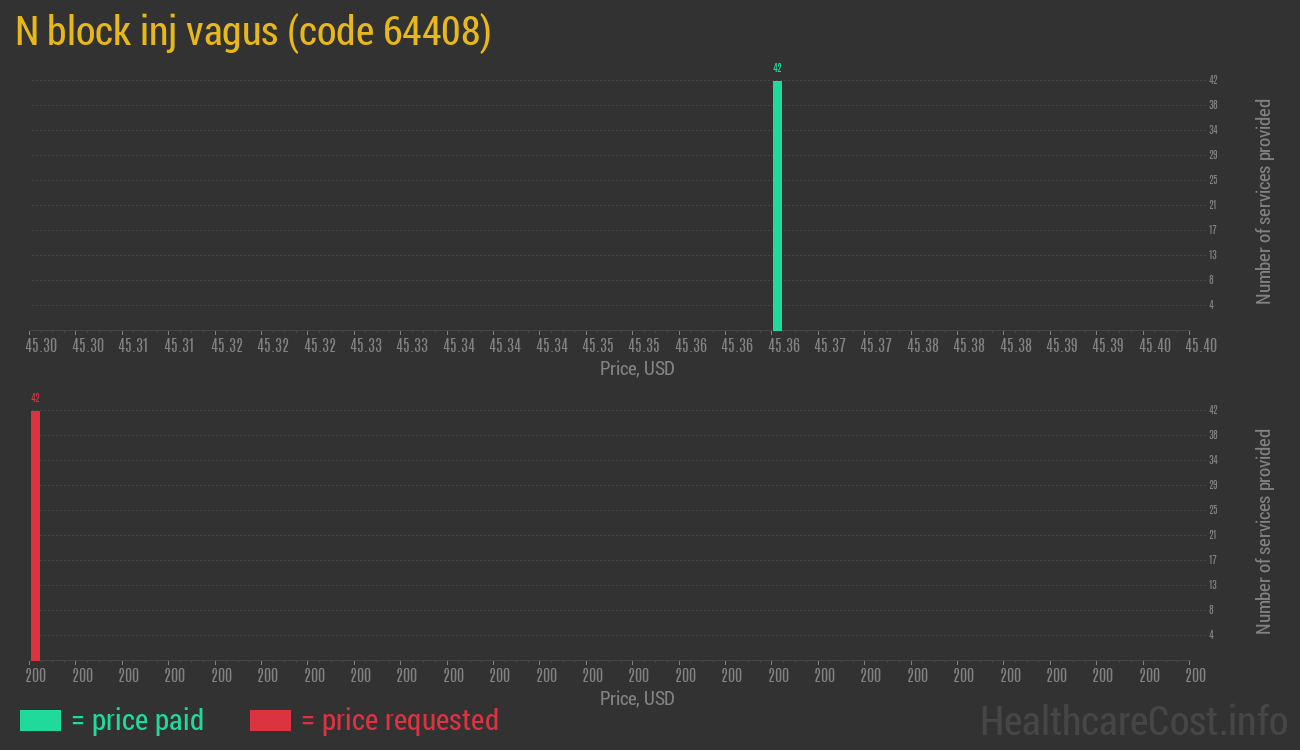Click the leftmost 45.30 x-axis tick label
1300x750 pixels.
click(41, 345)
